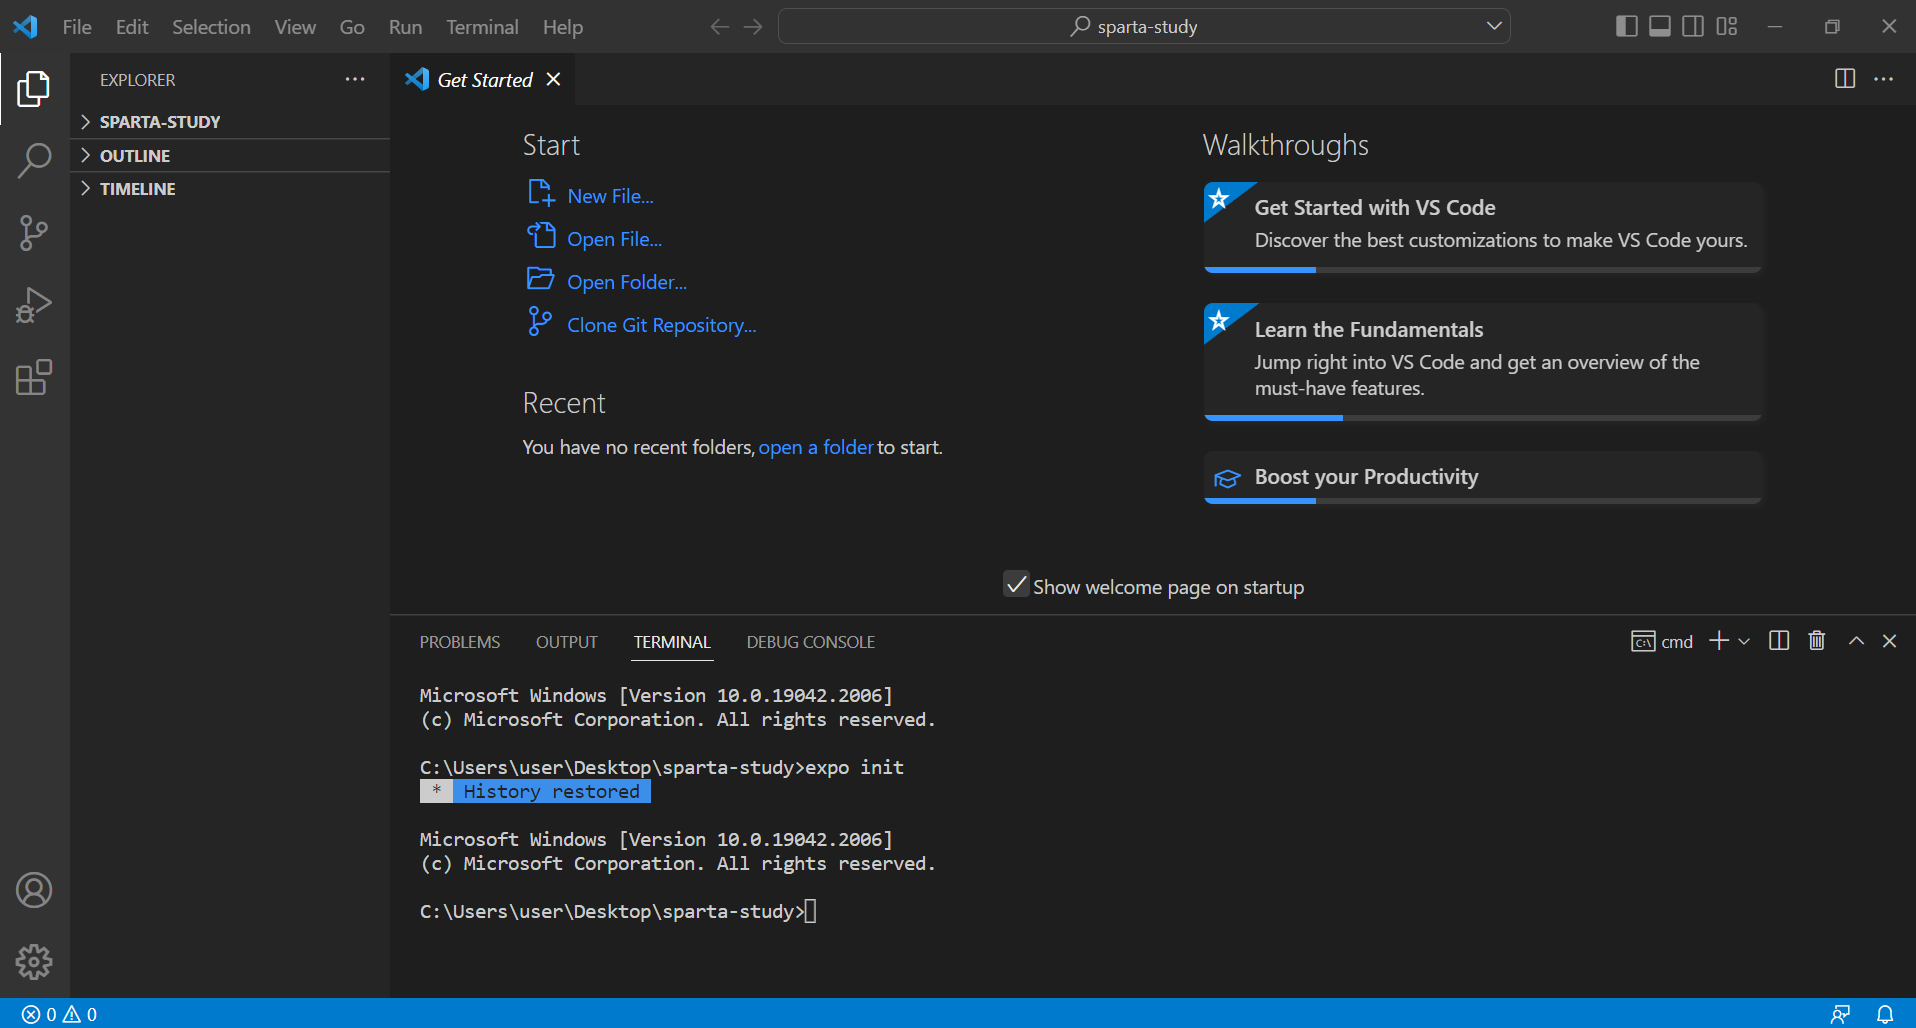Image resolution: width=1916 pixels, height=1028 pixels.
Task: Switch to the DEBUG CONSOLE tab
Action: [811, 642]
